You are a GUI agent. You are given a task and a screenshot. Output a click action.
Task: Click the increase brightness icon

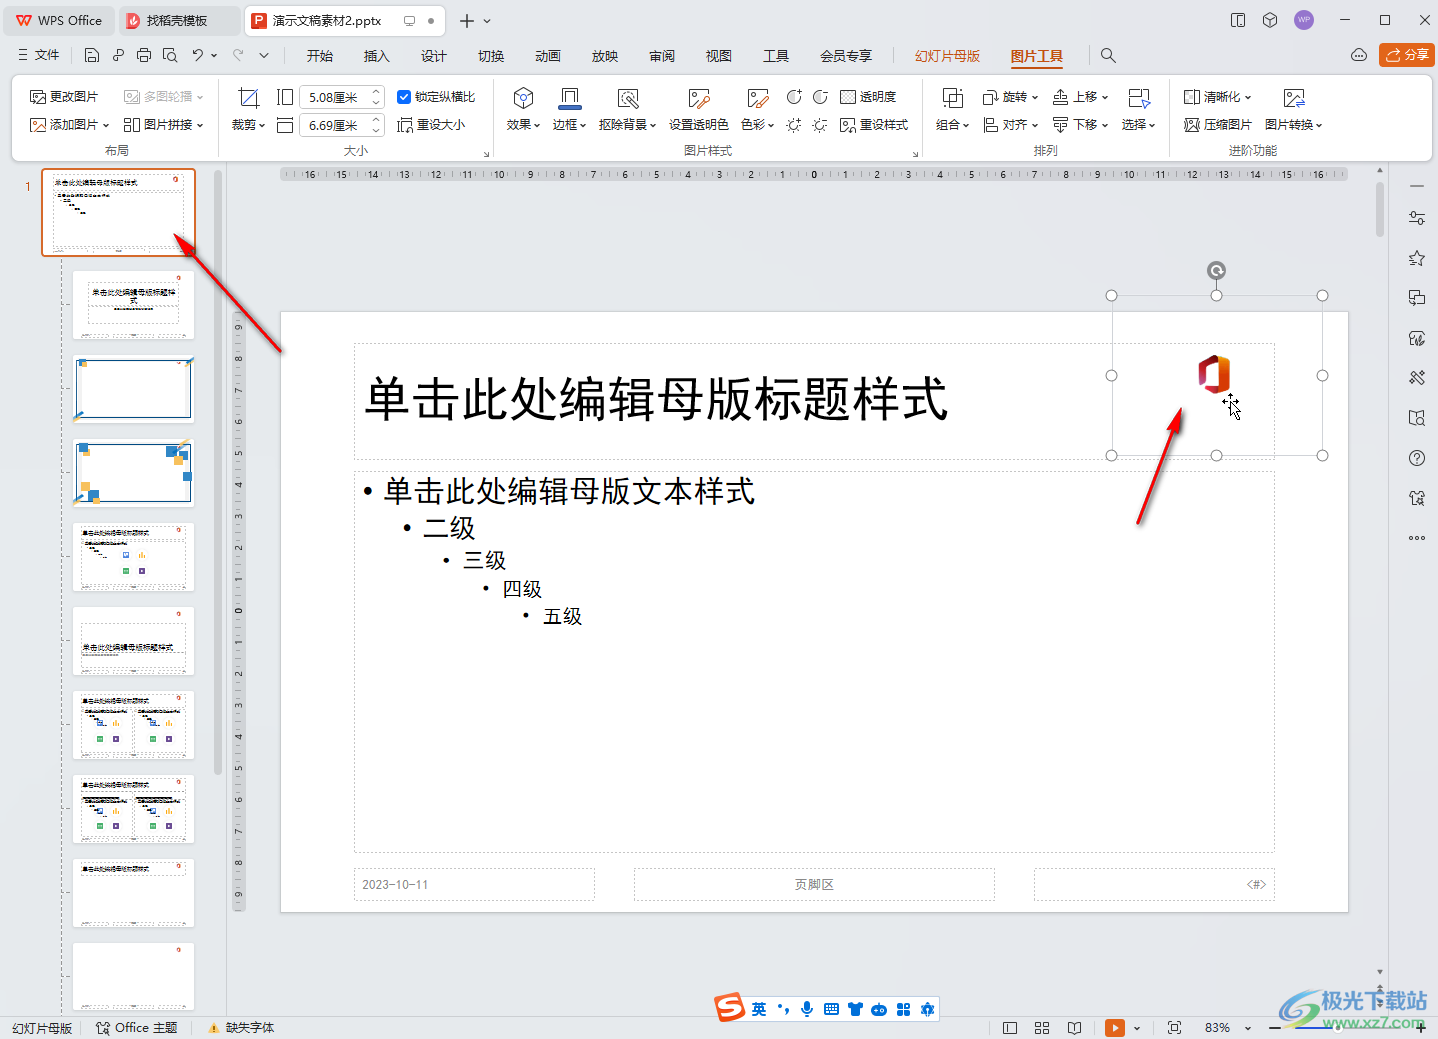coord(794,125)
